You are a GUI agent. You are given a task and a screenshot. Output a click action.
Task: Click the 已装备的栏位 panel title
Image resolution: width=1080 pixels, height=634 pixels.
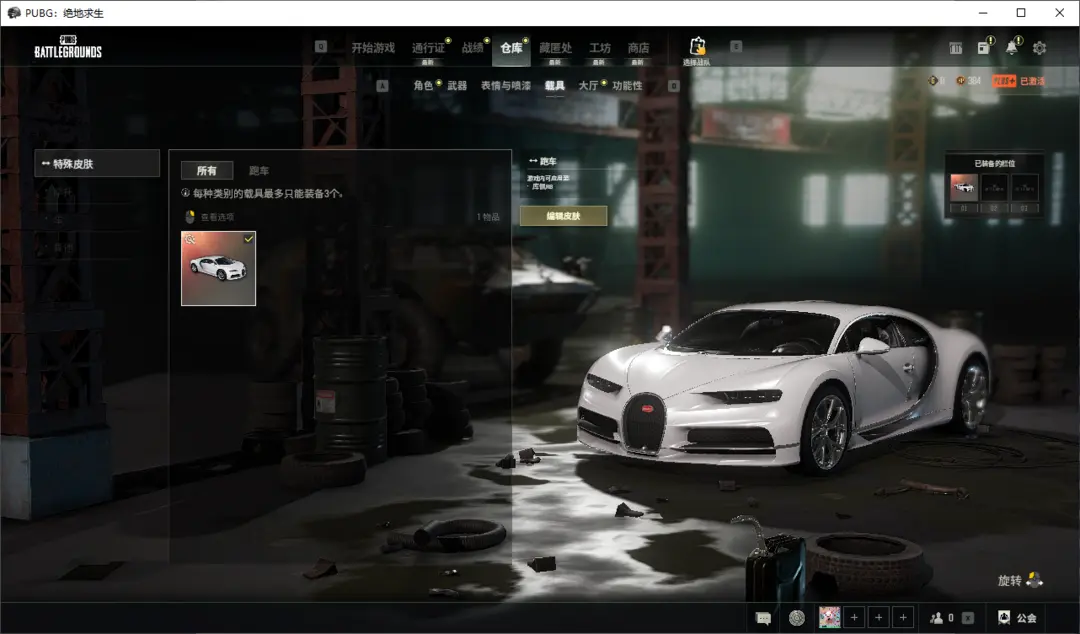coord(995,163)
